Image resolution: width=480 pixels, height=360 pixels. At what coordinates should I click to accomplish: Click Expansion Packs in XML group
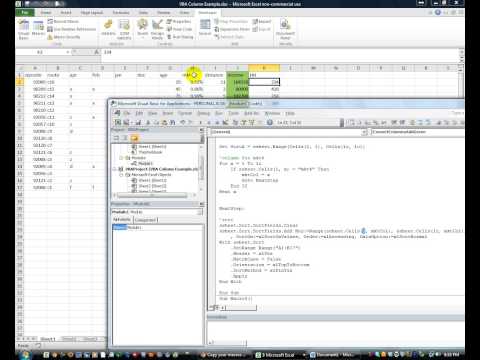tap(232, 29)
